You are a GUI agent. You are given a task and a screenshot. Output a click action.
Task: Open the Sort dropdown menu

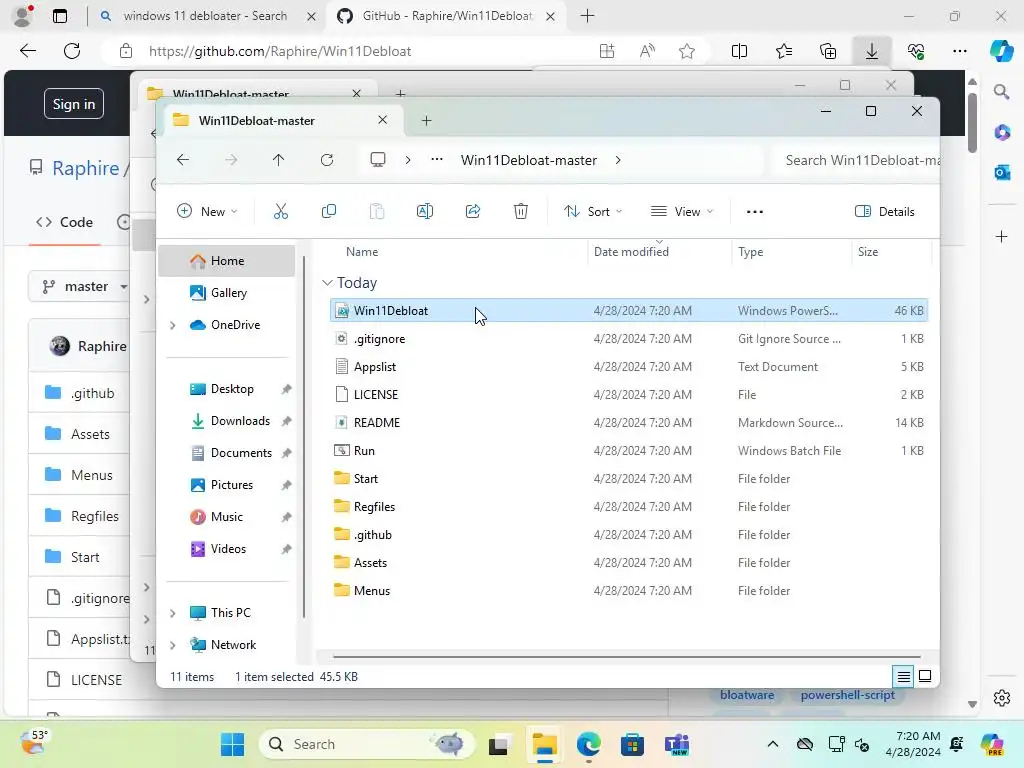[593, 212]
